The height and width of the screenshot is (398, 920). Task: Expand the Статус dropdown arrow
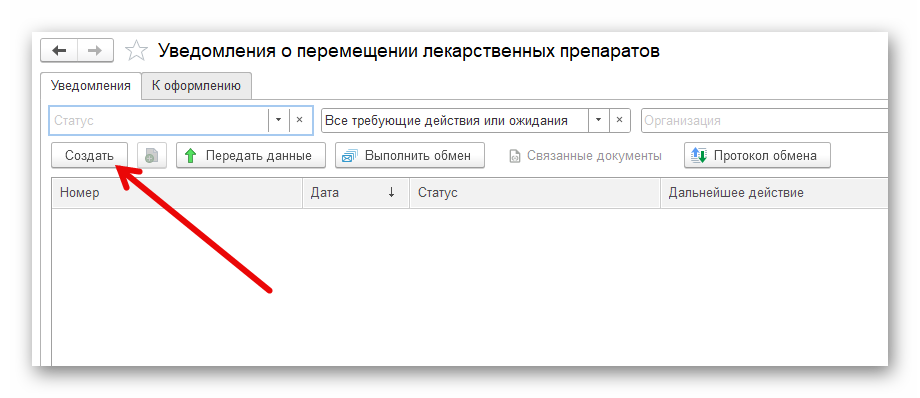pyautogui.click(x=279, y=120)
